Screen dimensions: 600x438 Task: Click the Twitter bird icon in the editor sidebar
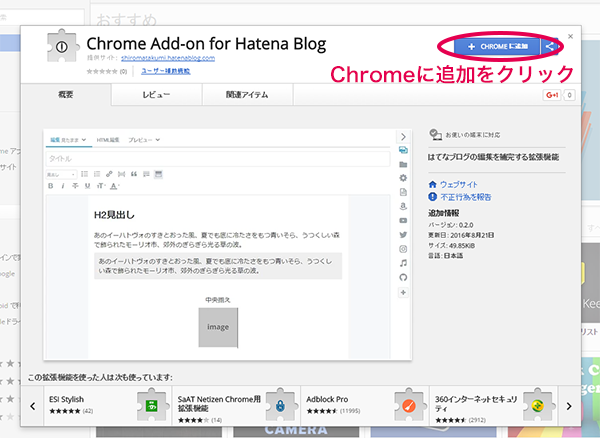pyautogui.click(x=403, y=234)
